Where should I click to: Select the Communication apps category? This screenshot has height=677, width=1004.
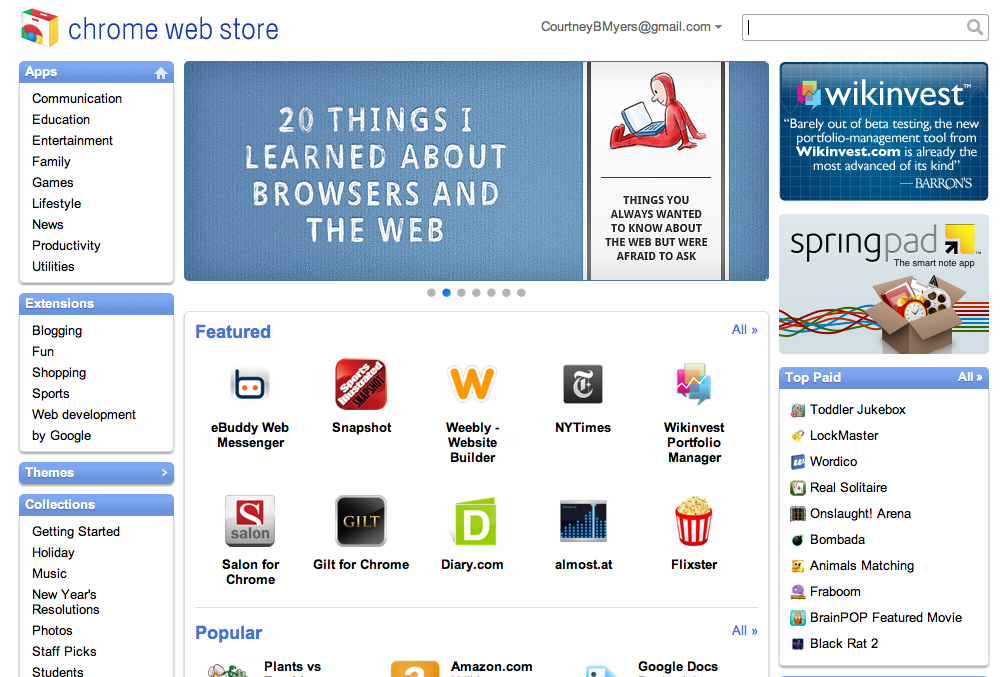click(77, 99)
